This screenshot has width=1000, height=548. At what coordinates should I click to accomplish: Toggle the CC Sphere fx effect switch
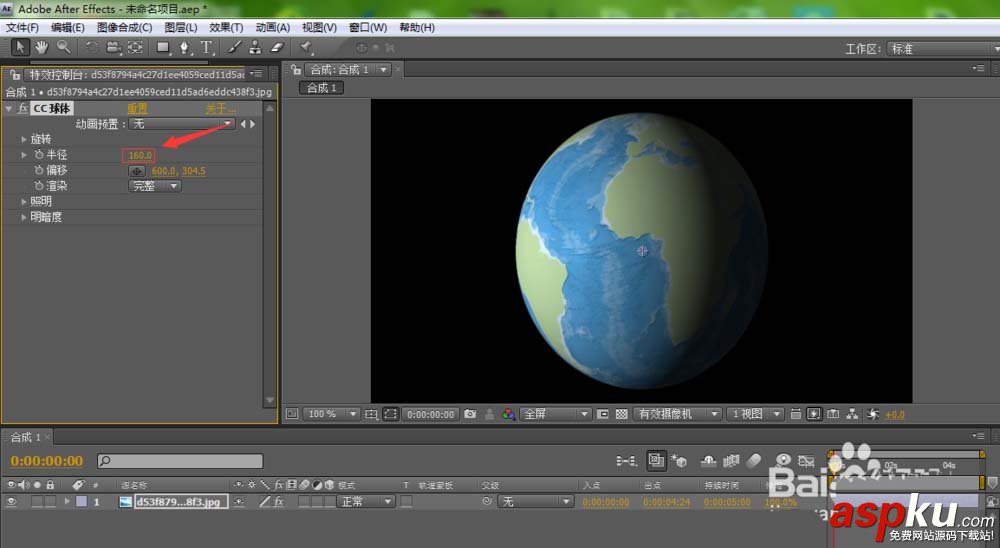pos(23,109)
